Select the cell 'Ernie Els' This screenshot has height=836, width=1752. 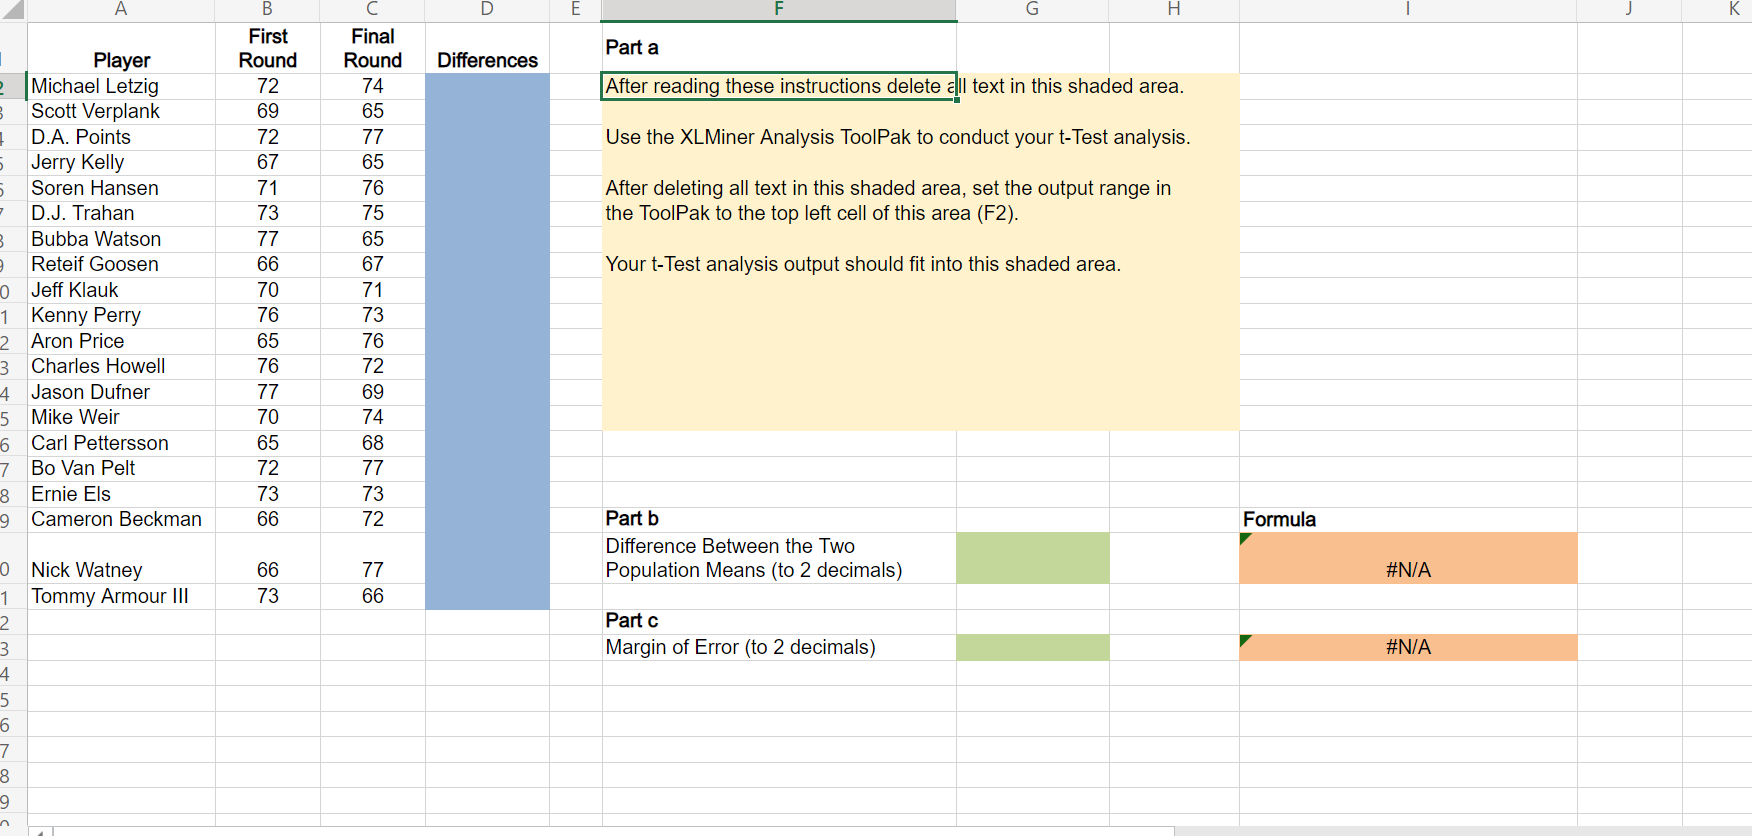click(x=121, y=494)
